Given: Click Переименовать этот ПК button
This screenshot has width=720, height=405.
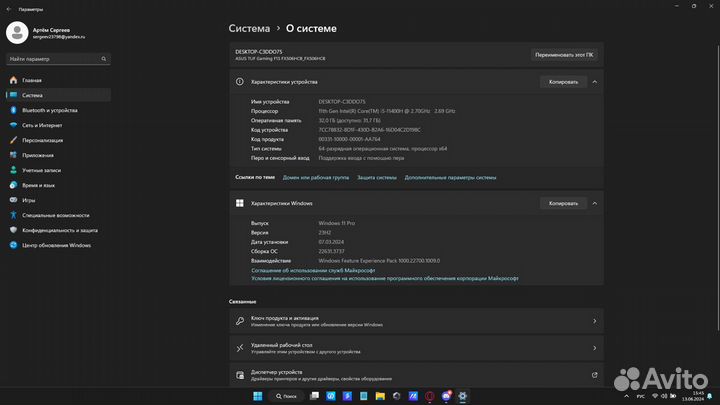Looking at the screenshot, I should click(x=566, y=54).
